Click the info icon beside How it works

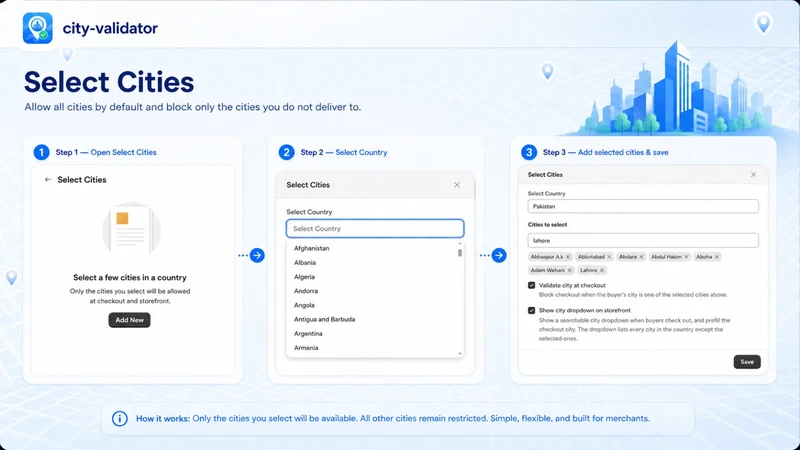(120, 419)
